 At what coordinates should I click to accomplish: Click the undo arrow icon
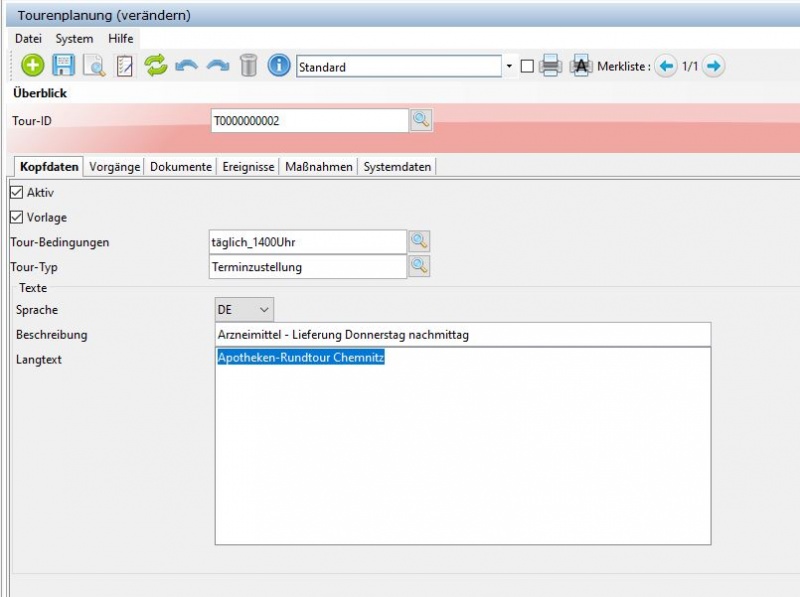tap(186, 66)
